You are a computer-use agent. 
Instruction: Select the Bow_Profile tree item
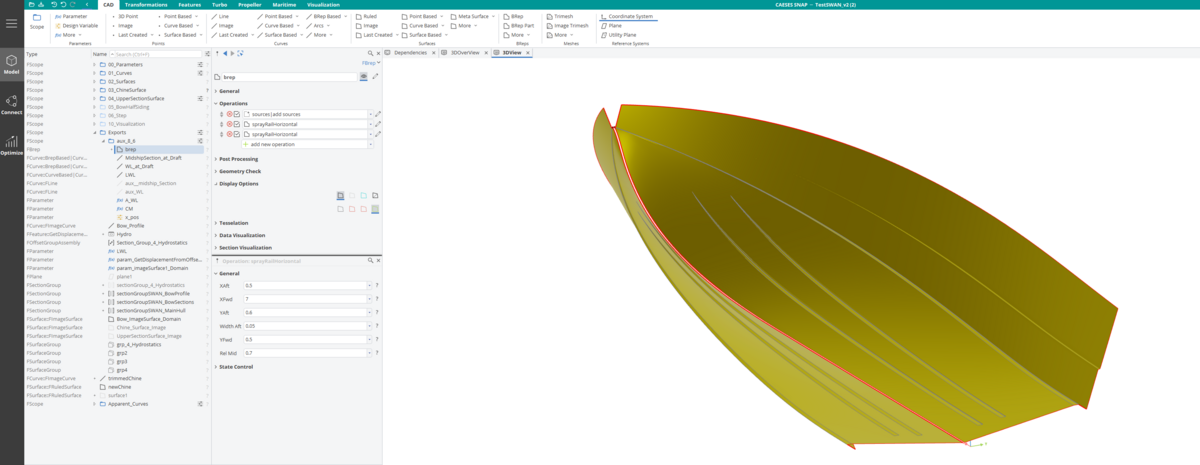[x=131, y=226]
